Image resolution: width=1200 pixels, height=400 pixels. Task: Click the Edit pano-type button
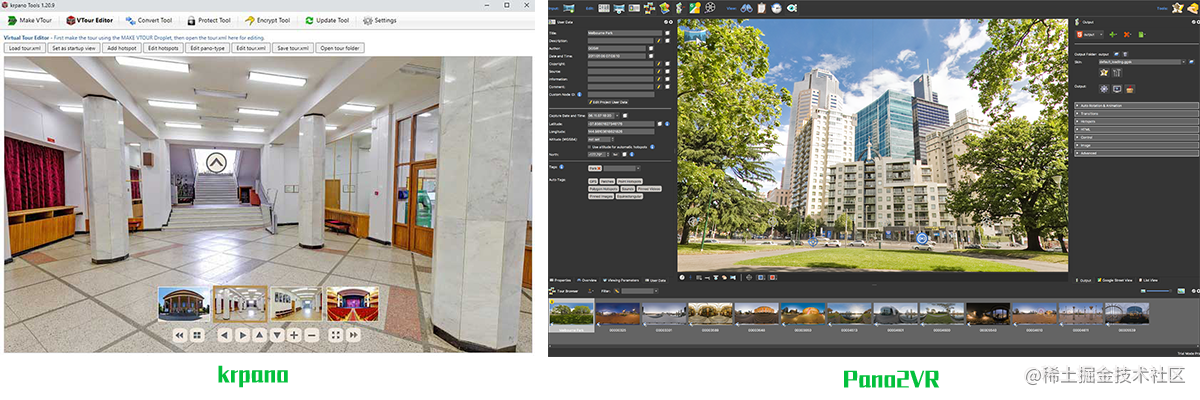click(208, 48)
